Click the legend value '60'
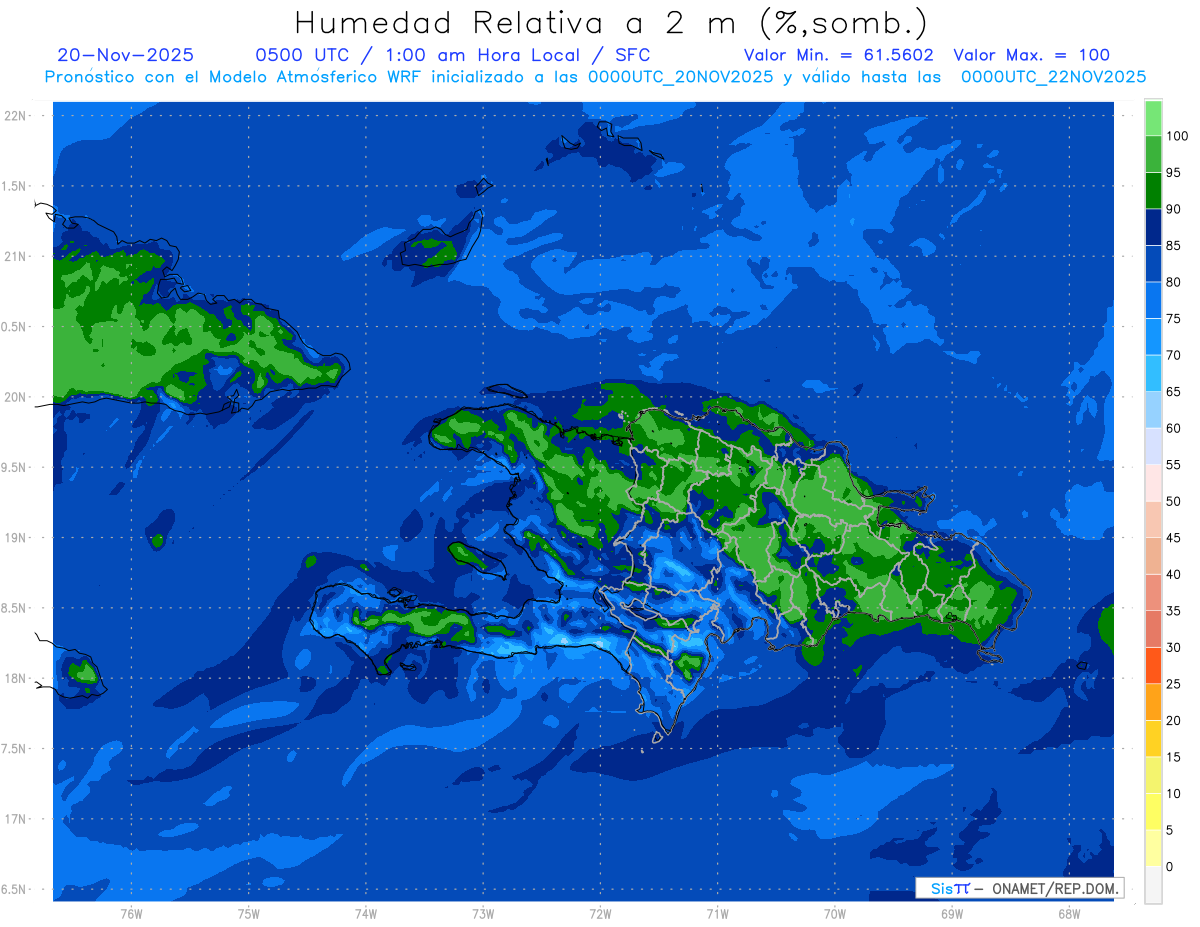This screenshot has height=927, width=1200. (1173, 429)
